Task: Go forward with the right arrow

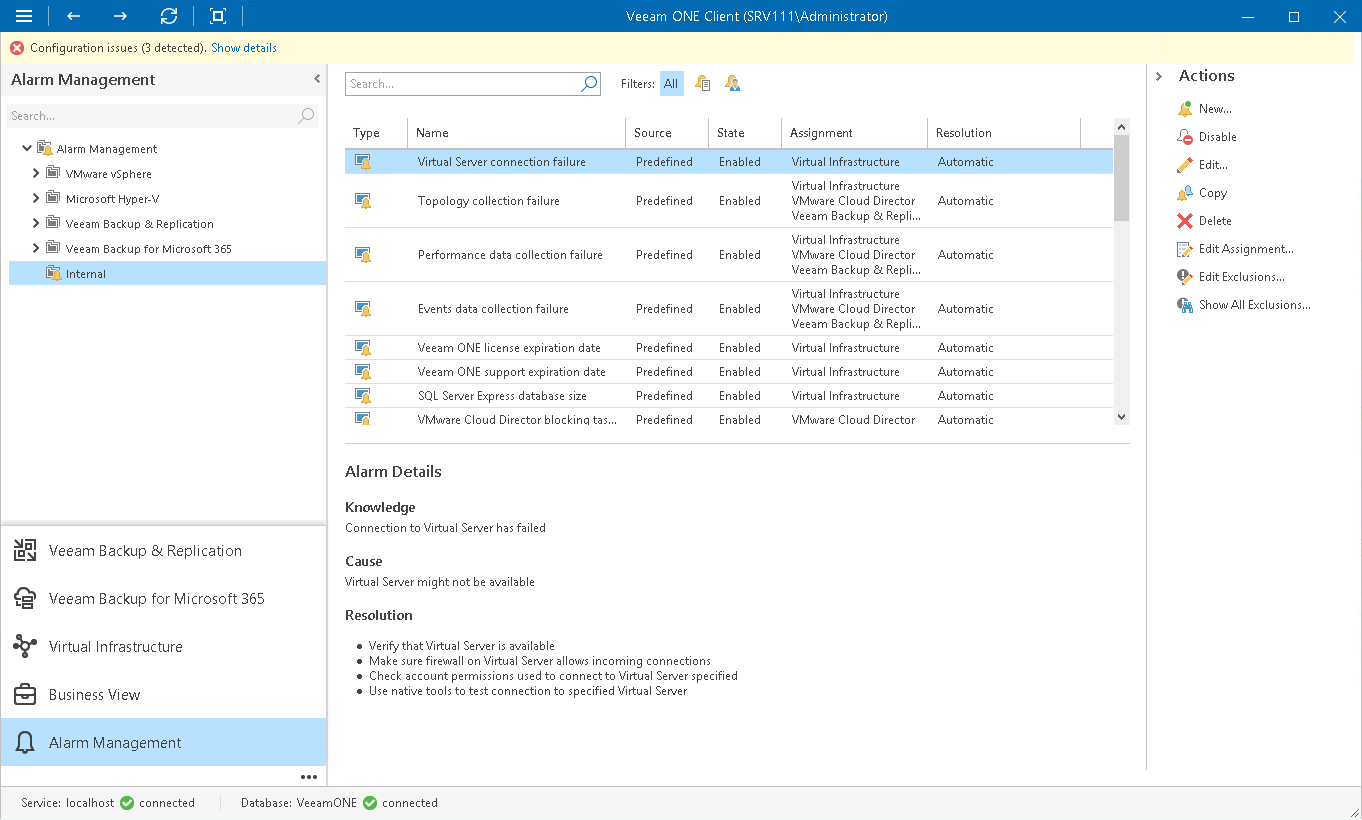Action: pos(120,16)
